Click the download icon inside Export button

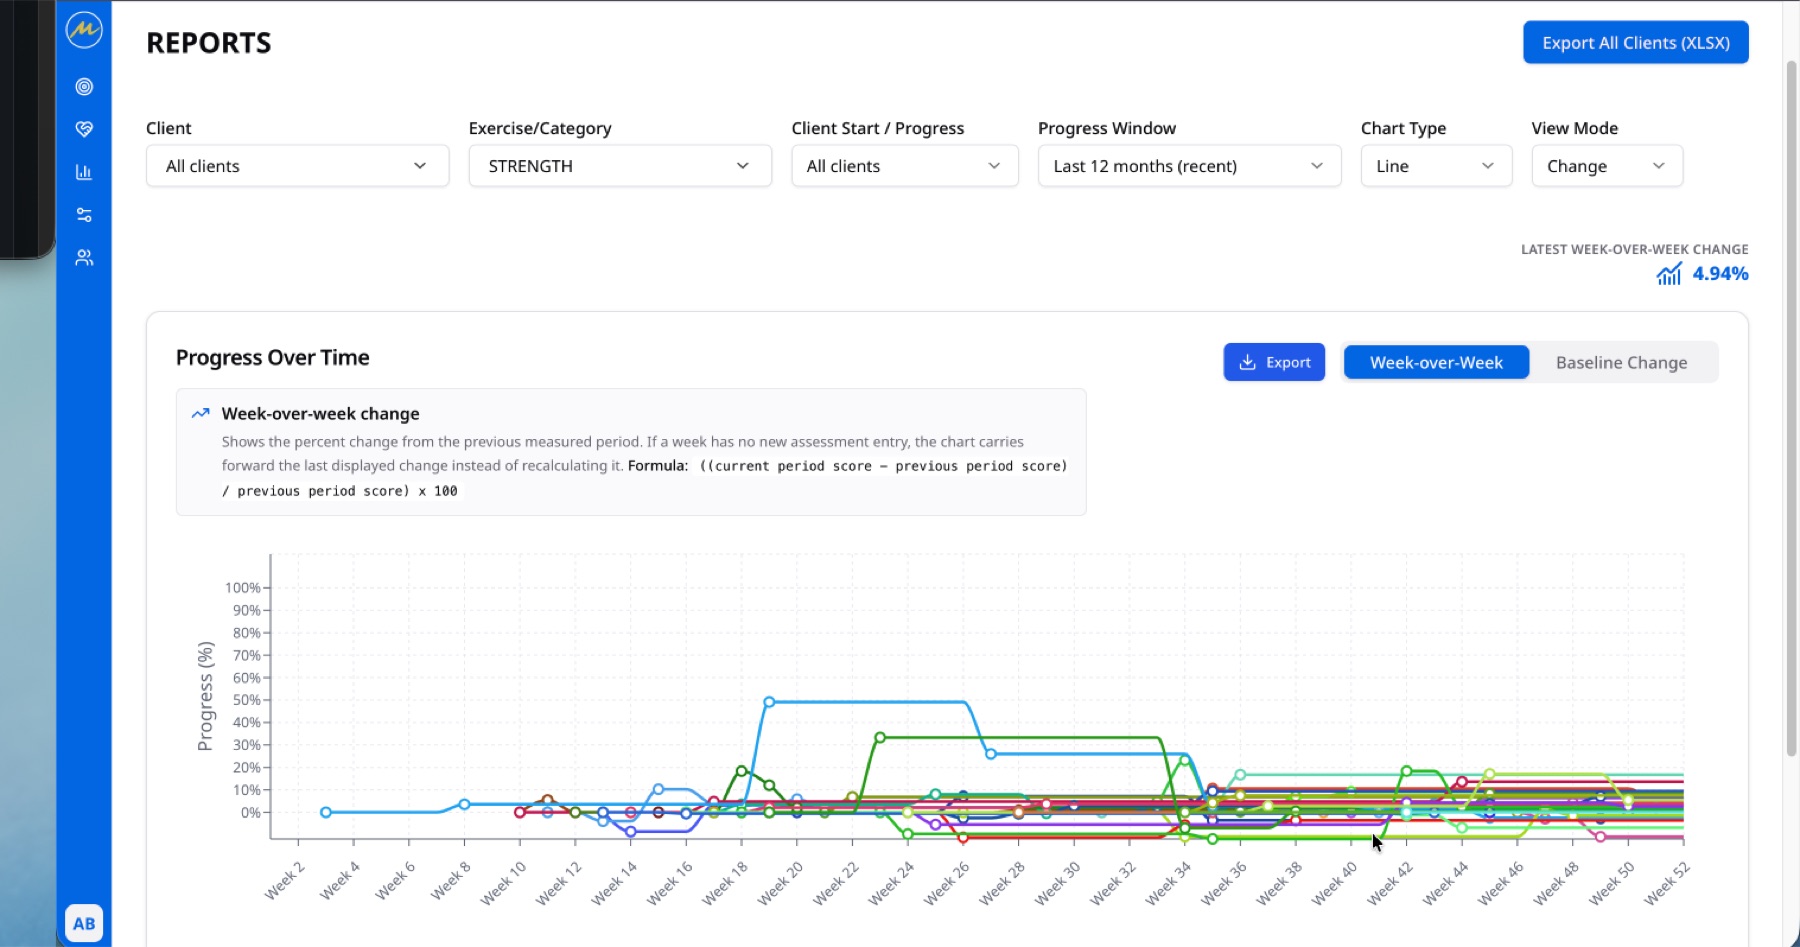click(x=1247, y=362)
